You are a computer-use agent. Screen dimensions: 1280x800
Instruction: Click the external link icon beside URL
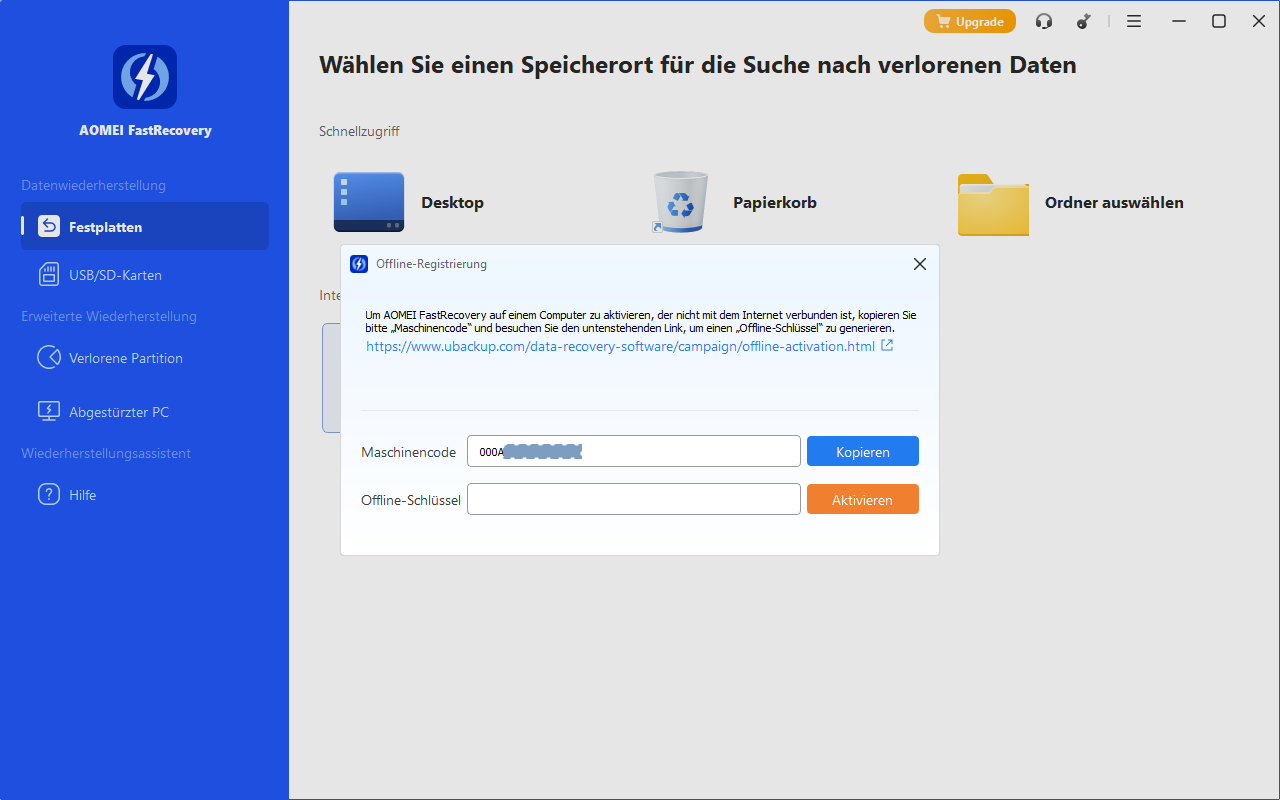(887, 346)
